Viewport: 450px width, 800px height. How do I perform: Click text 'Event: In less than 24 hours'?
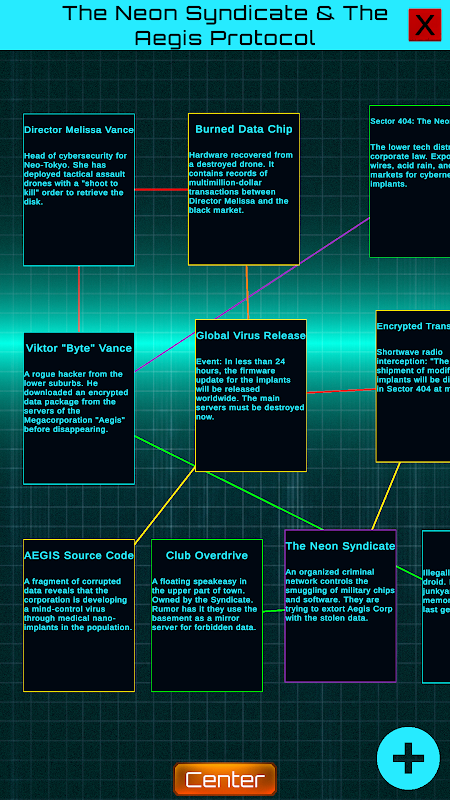(x=241, y=366)
